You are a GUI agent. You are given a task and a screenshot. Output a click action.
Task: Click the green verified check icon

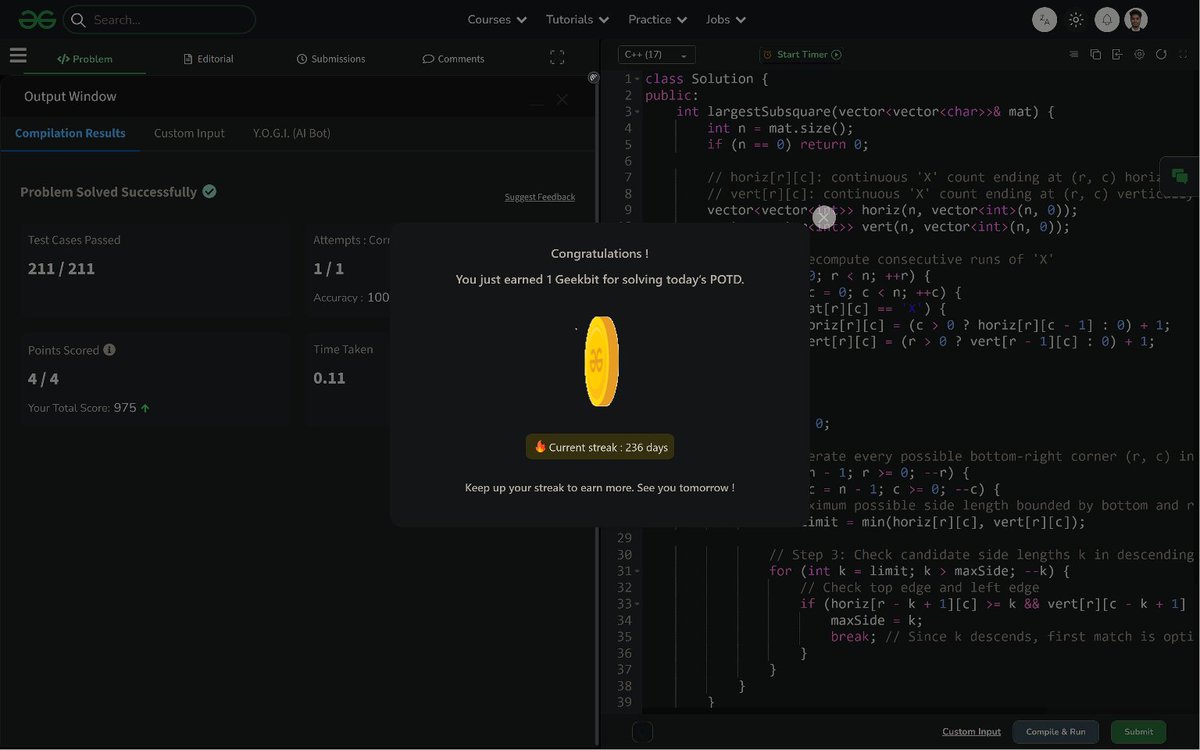click(209, 191)
